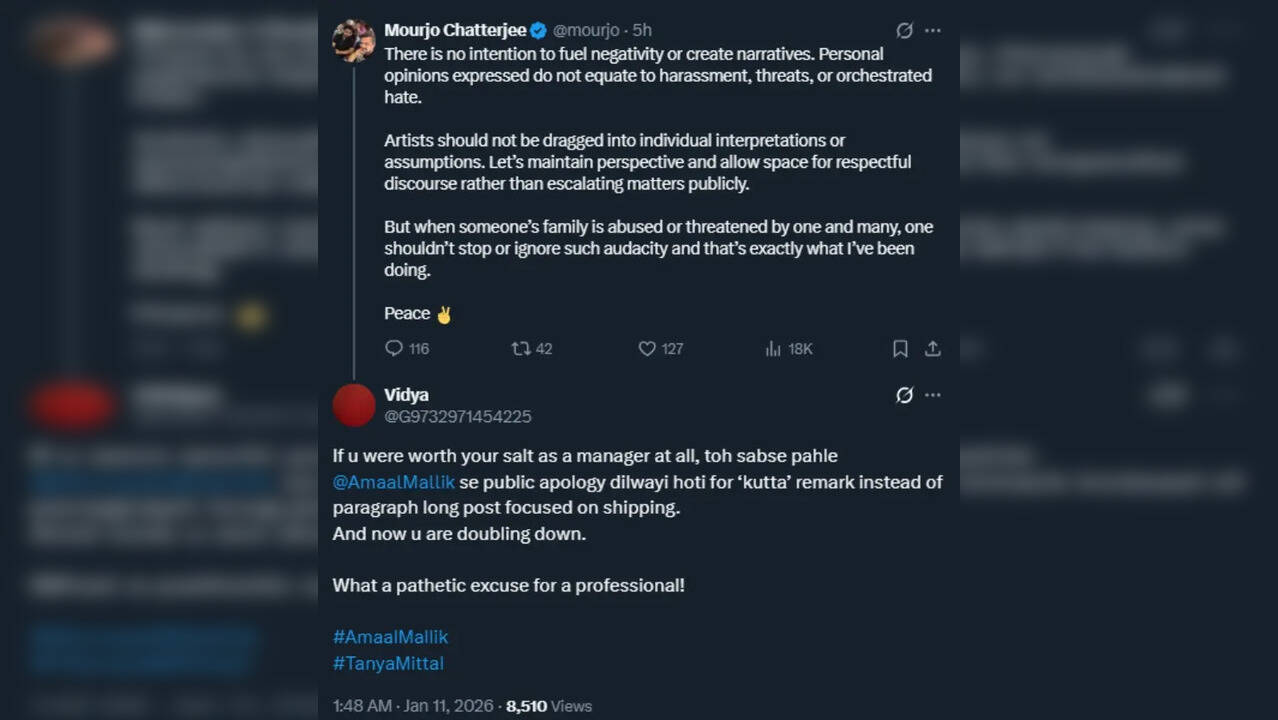Click the 8,510 Views count
The width and height of the screenshot is (1278, 720).
click(x=545, y=705)
